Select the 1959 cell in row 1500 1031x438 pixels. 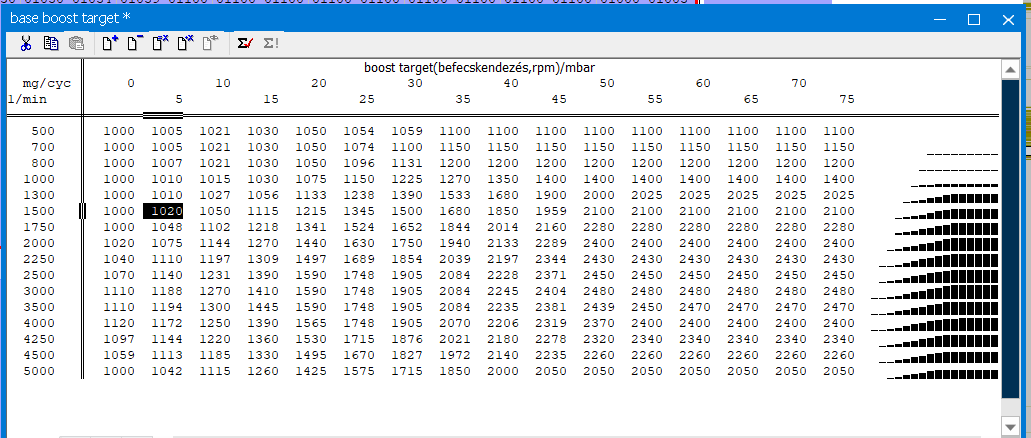(551, 211)
